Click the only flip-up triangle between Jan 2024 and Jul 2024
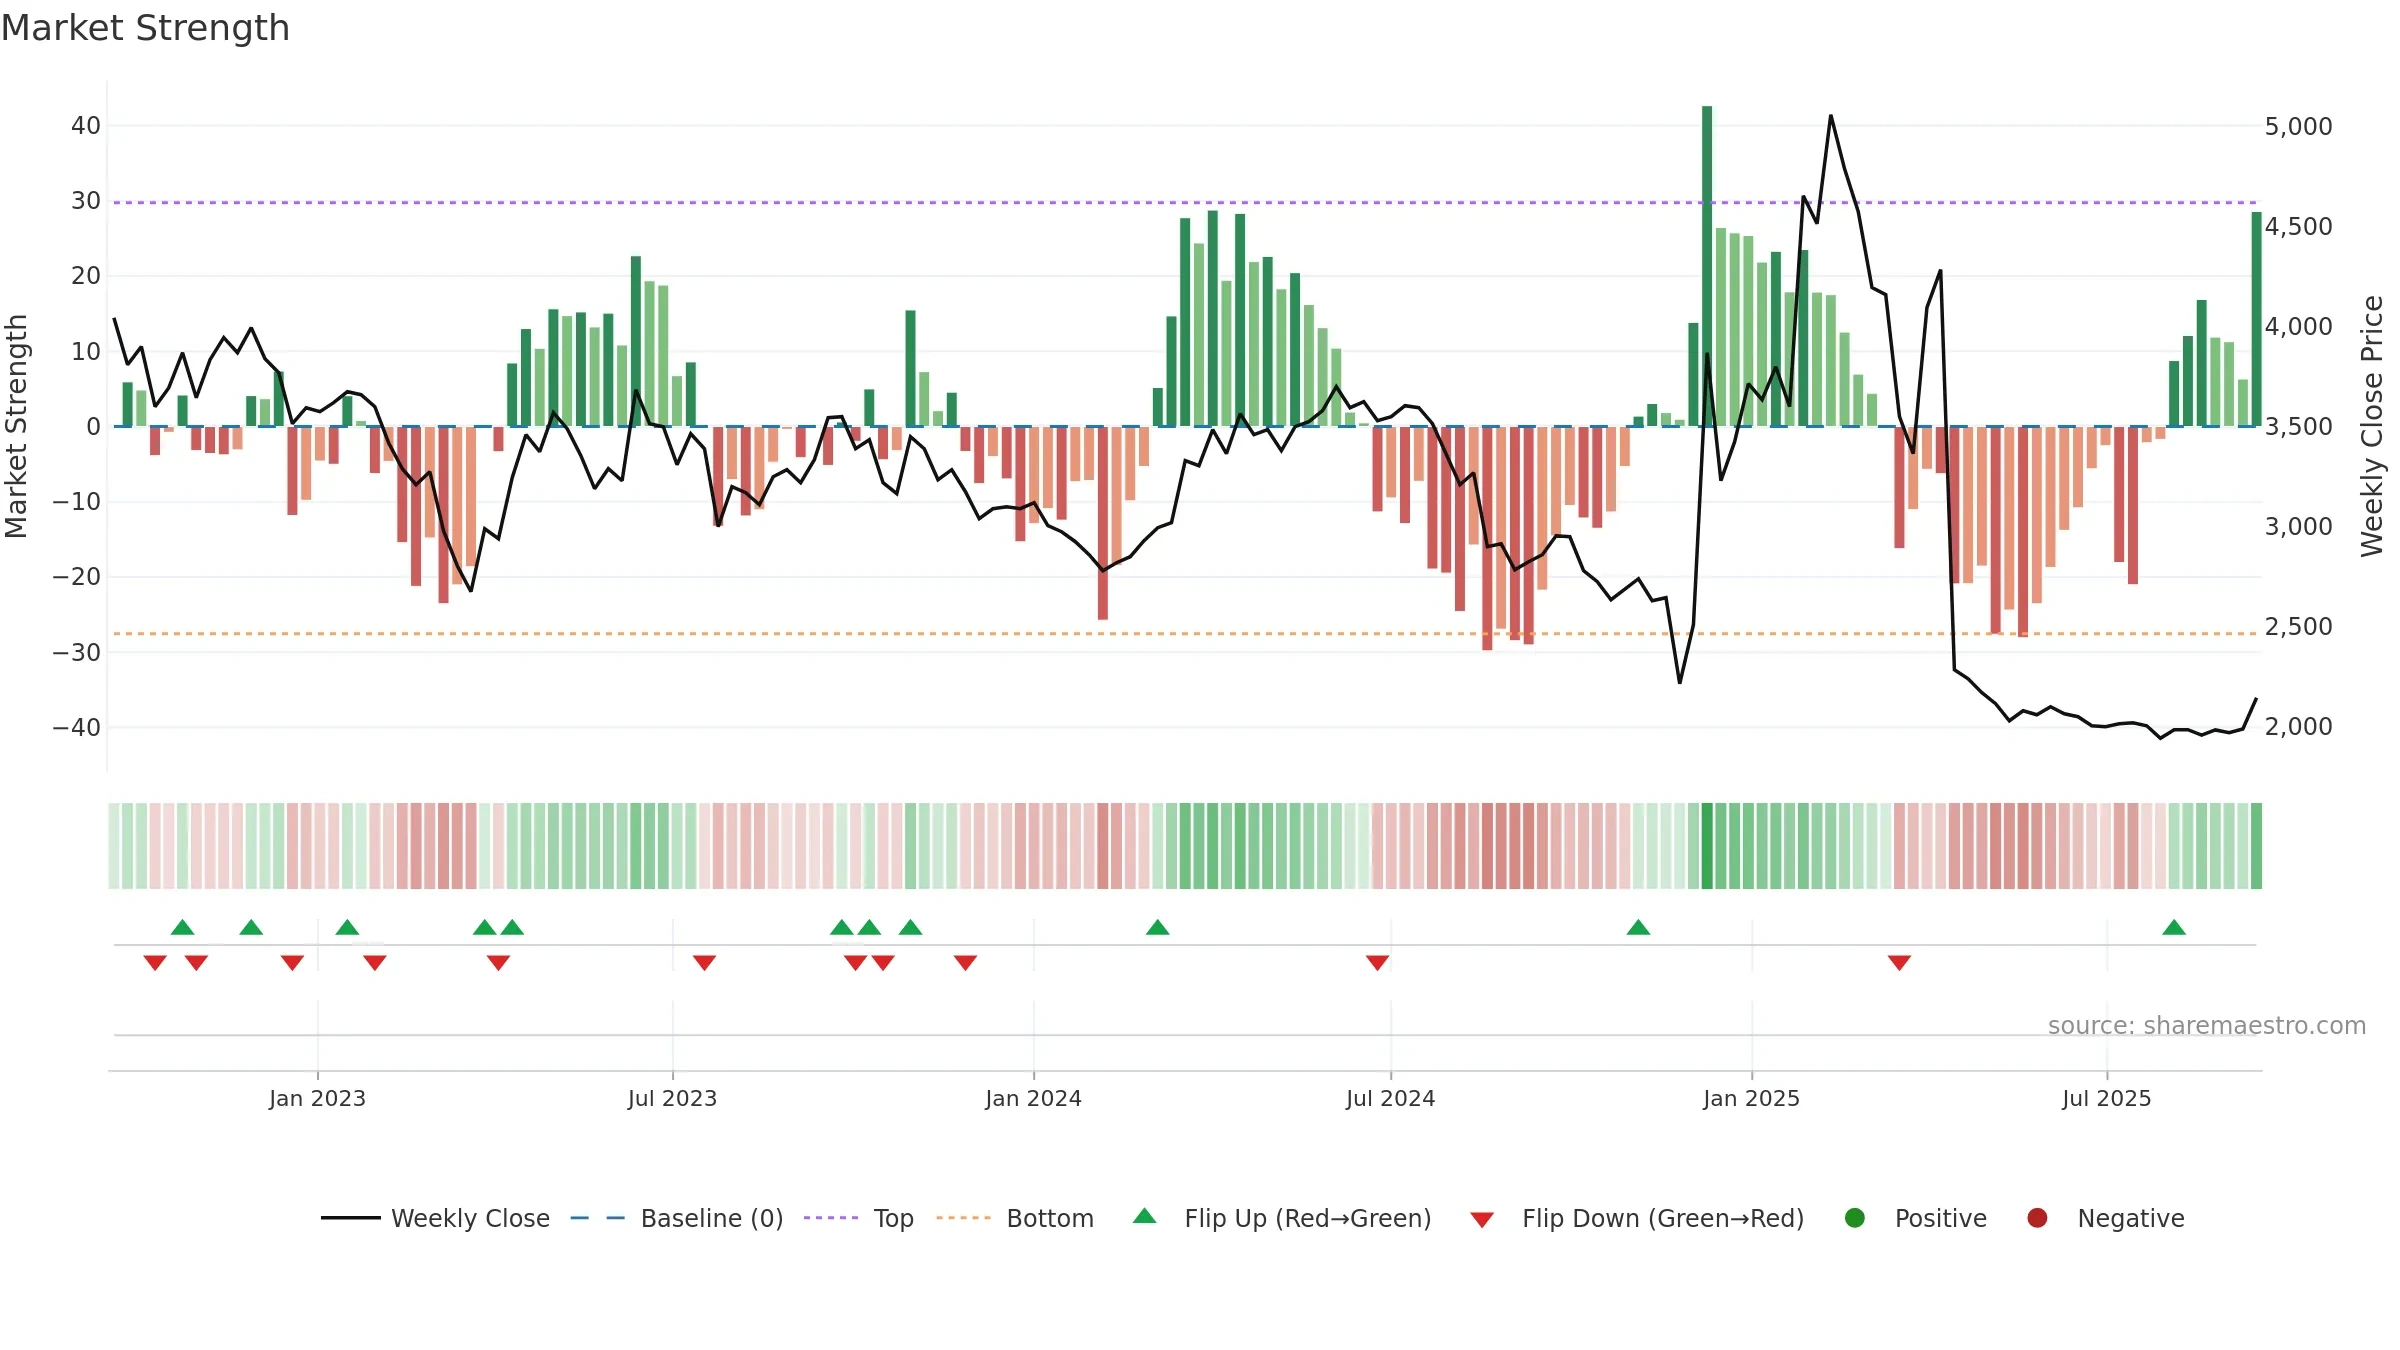Image resolution: width=2400 pixels, height=1350 pixels. [1158, 928]
